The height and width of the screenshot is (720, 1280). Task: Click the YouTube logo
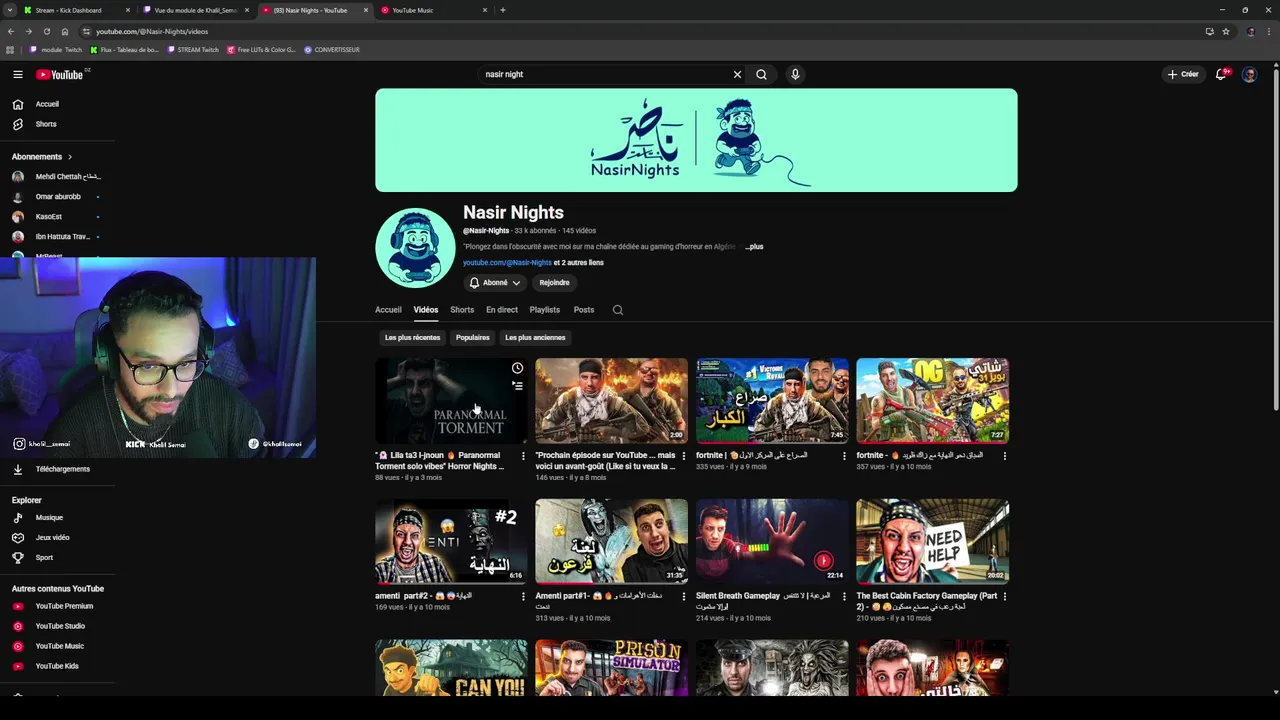pos(60,74)
